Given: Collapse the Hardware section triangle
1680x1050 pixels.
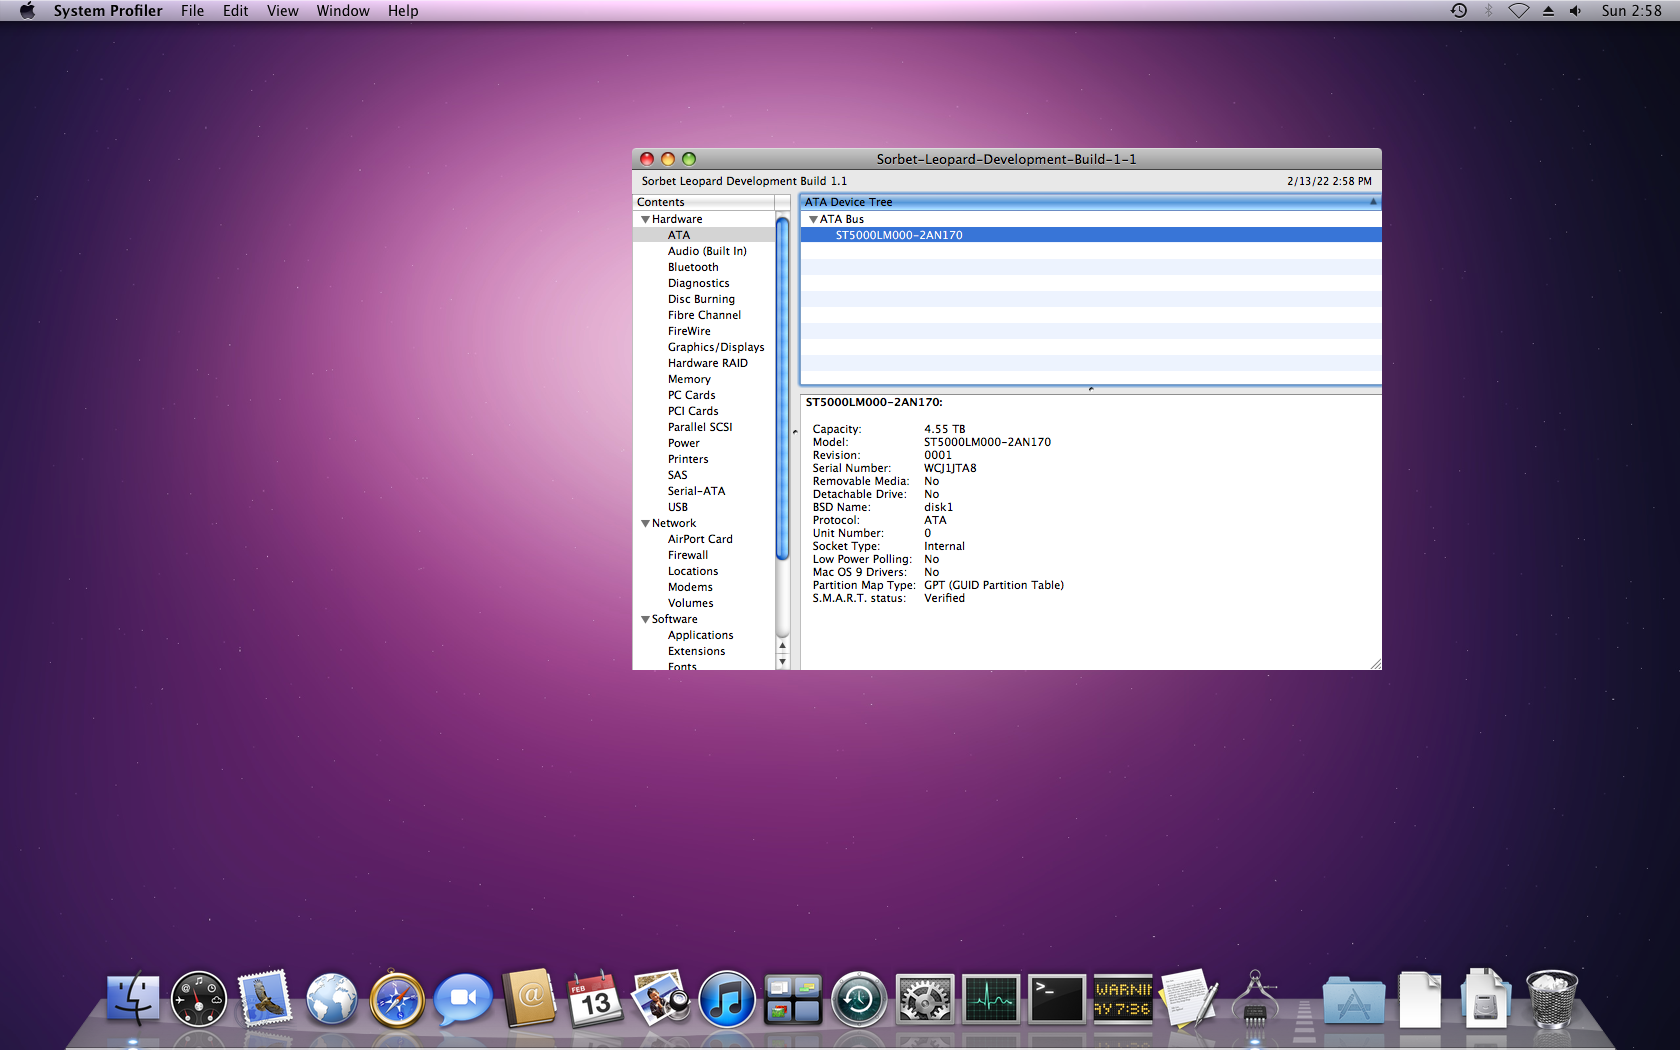Looking at the screenshot, I should (x=645, y=219).
